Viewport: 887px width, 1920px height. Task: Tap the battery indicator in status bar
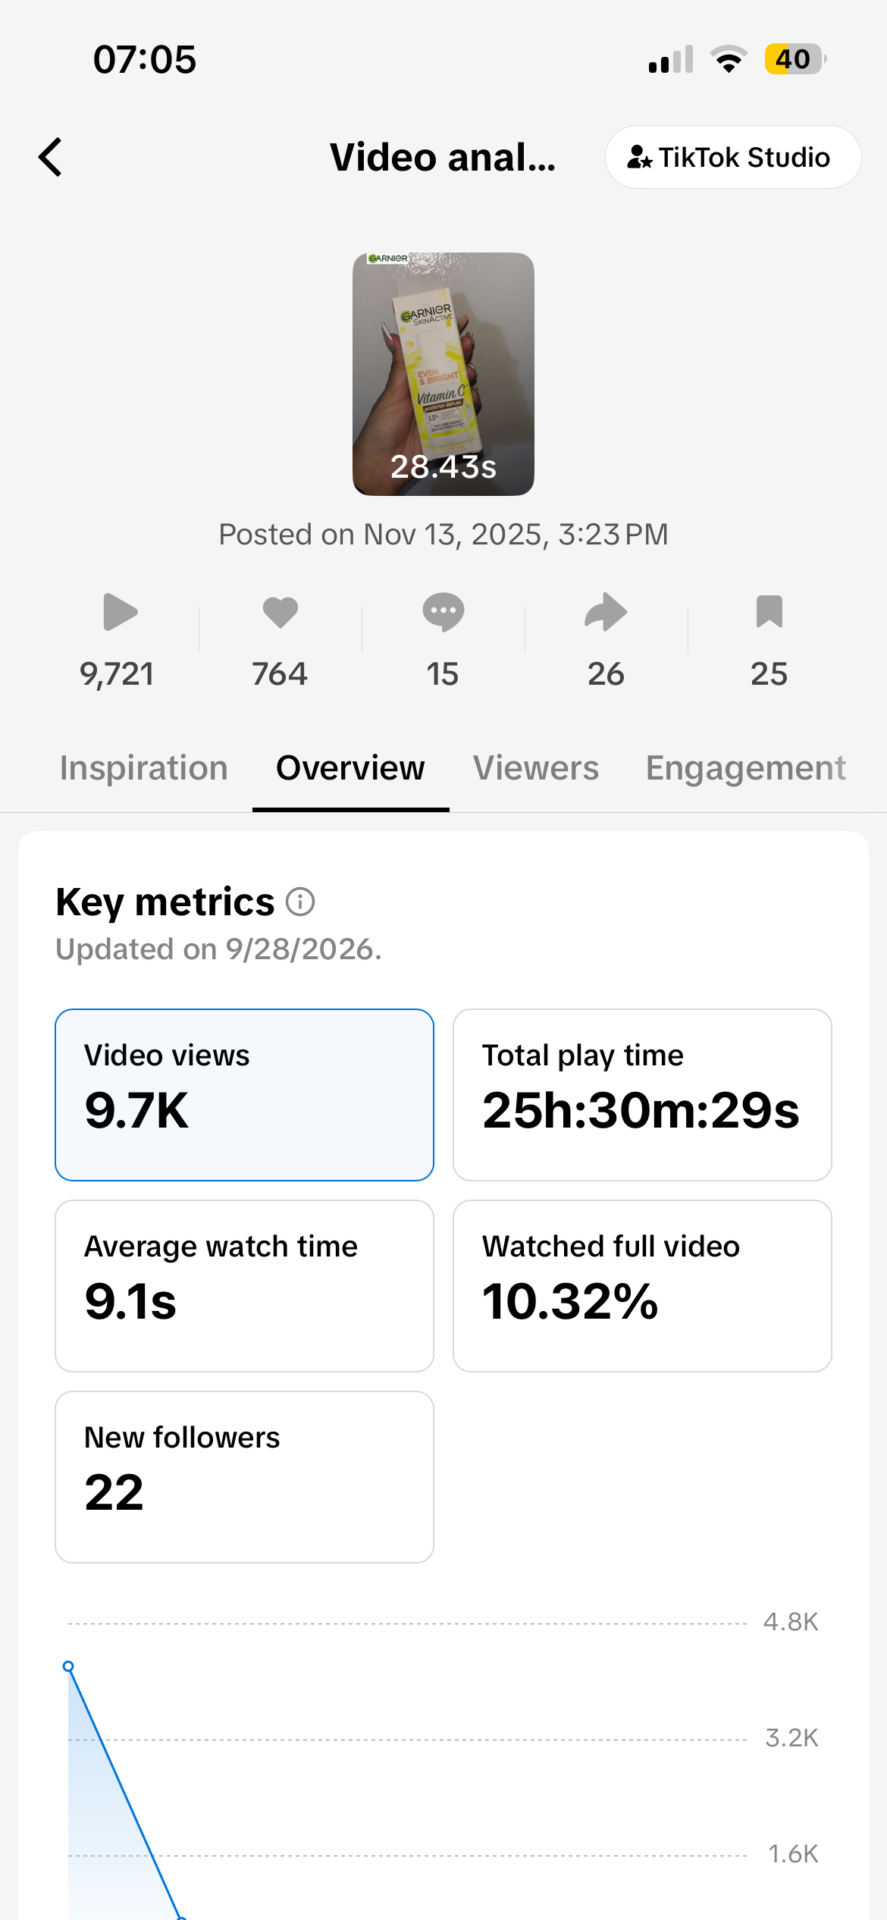pos(795,59)
